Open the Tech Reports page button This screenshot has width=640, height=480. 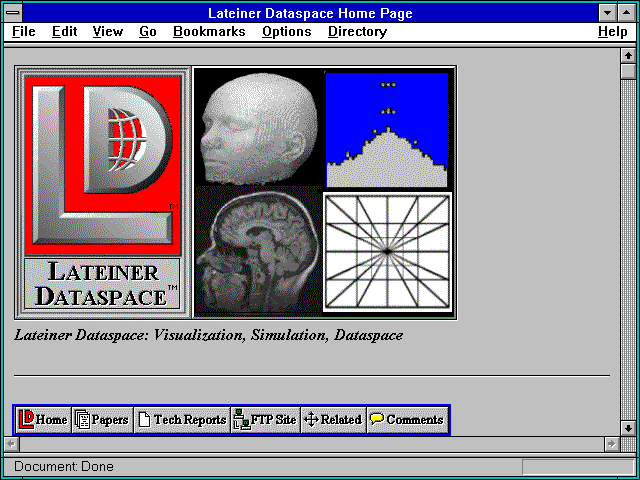(x=182, y=420)
